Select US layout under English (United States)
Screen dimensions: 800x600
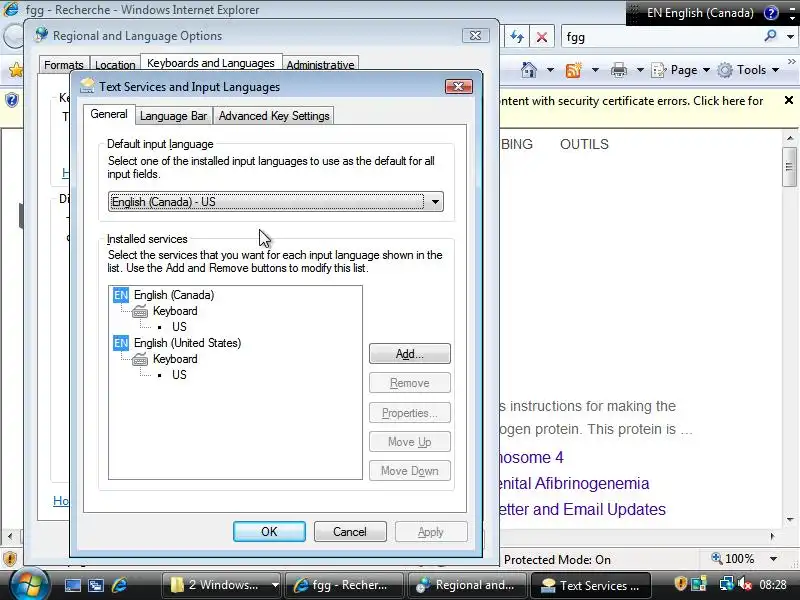click(179, 374)
